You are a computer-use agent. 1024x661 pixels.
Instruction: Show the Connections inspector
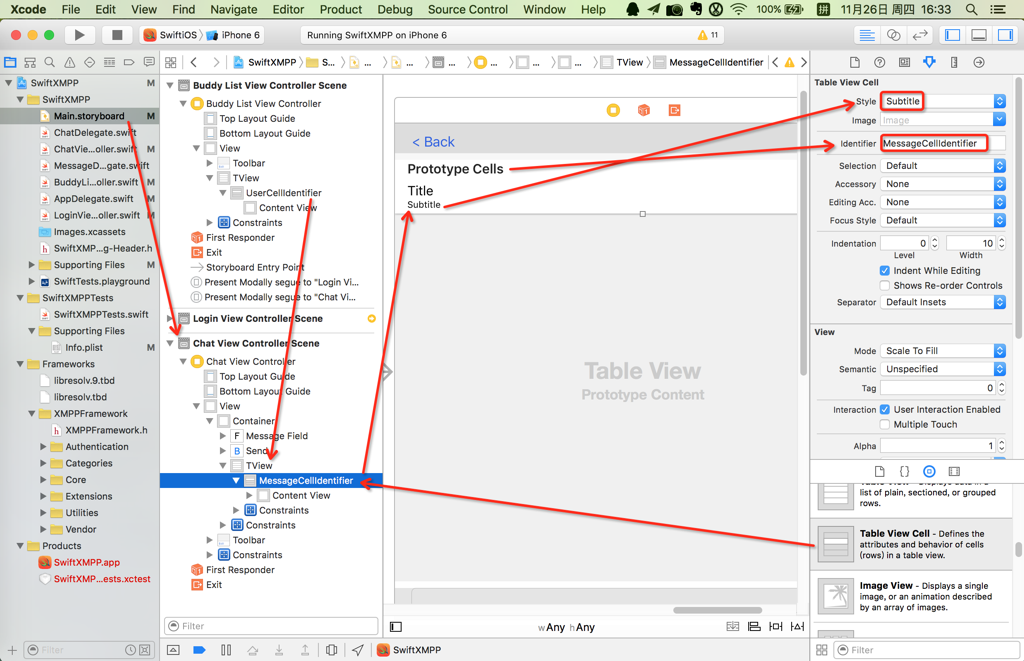click(x=979, y=63)
